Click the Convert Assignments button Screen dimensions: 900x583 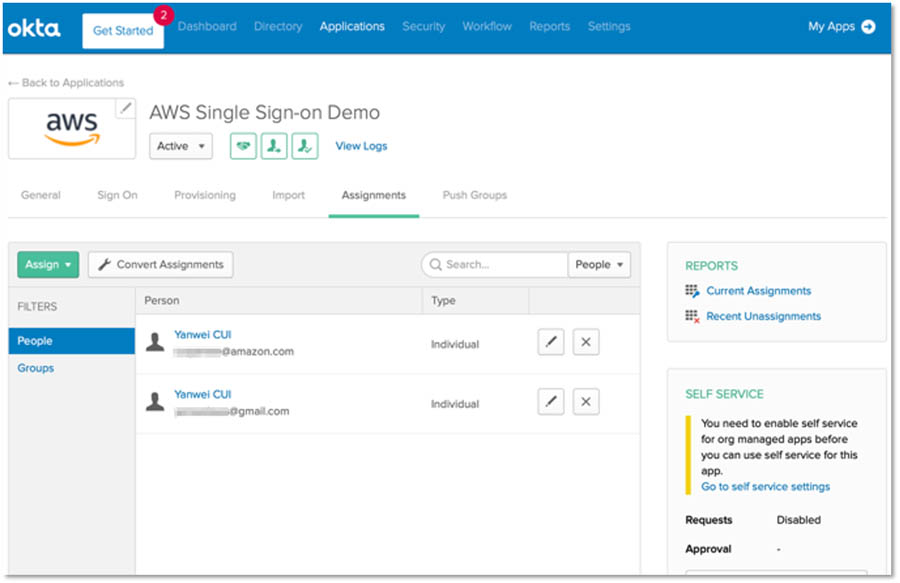pyautogui.click(x=161, y=265)
